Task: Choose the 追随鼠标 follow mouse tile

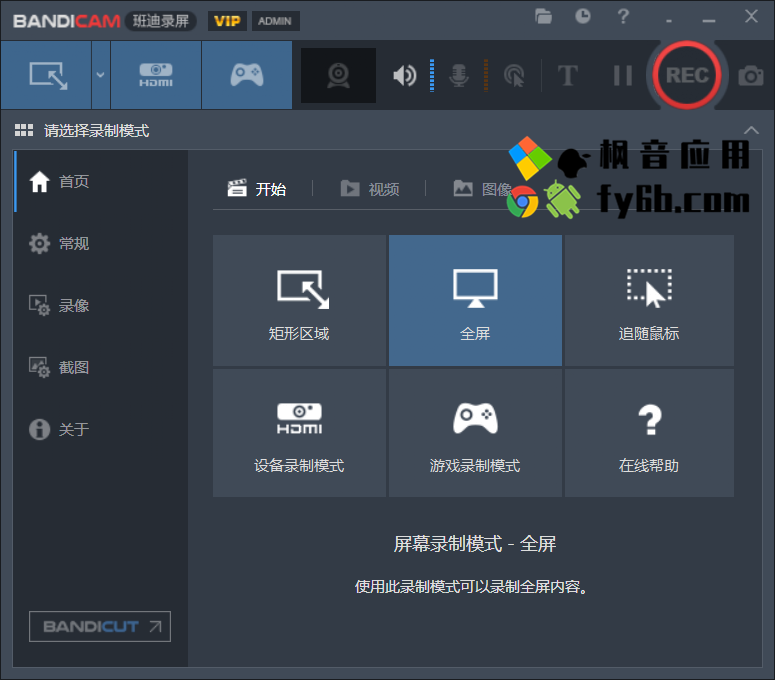Action: pos(649,300)
